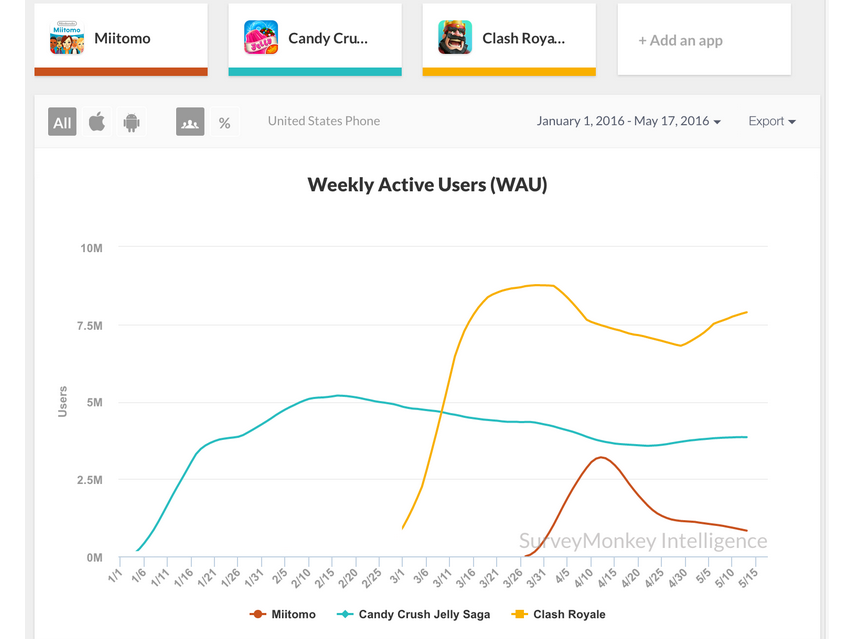The height and width of the screenshot is (639, 852).
Task: Click the Candy Crush app icon
Action: coord(260,38)
